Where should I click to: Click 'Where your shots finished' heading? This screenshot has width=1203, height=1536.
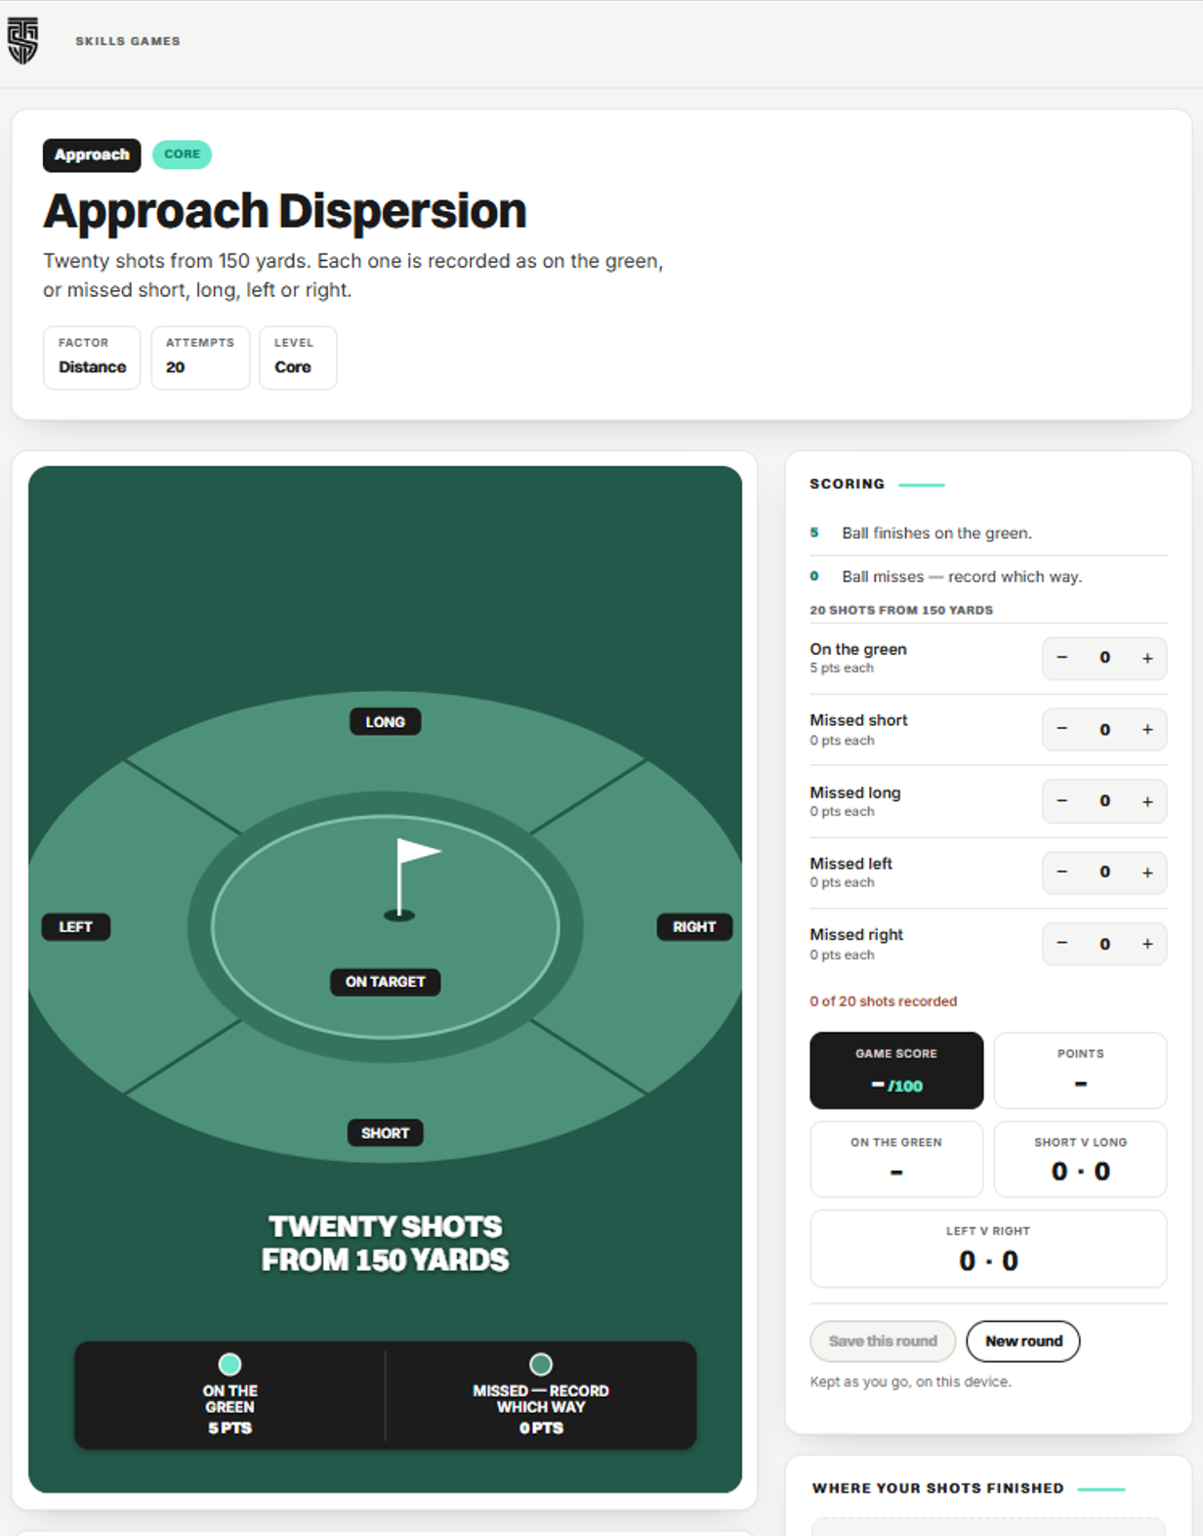coord(938,1488)
